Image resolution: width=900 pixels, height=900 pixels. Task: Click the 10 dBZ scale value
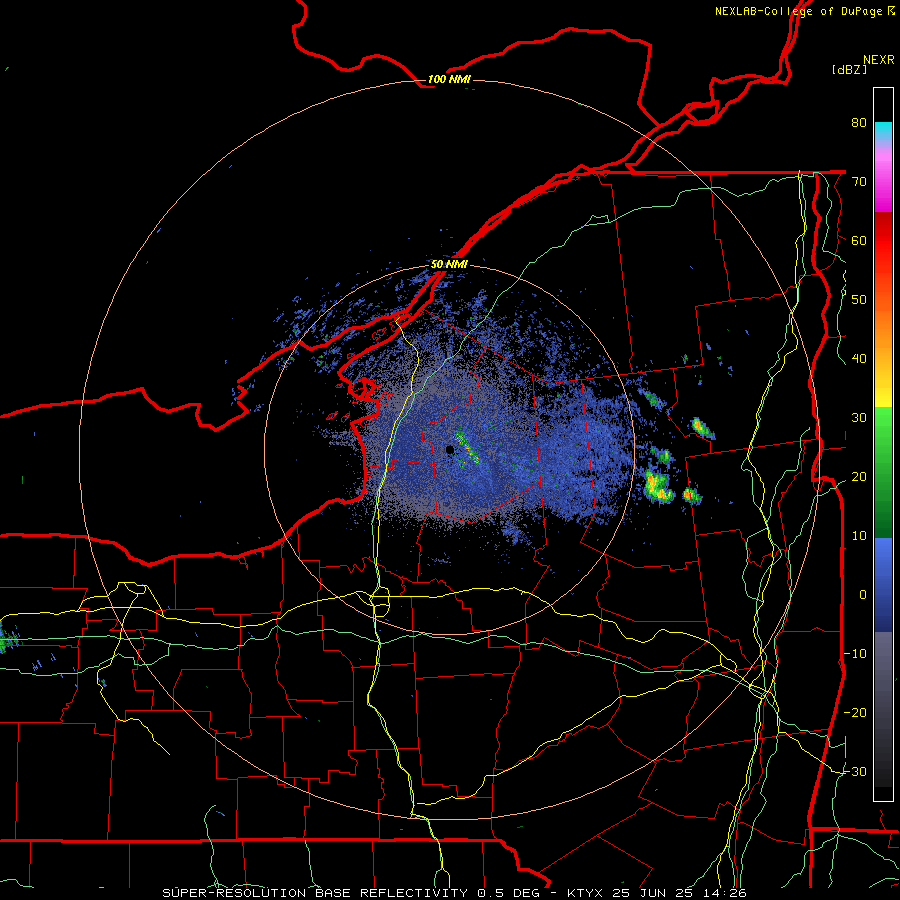[x=859, y=536]
